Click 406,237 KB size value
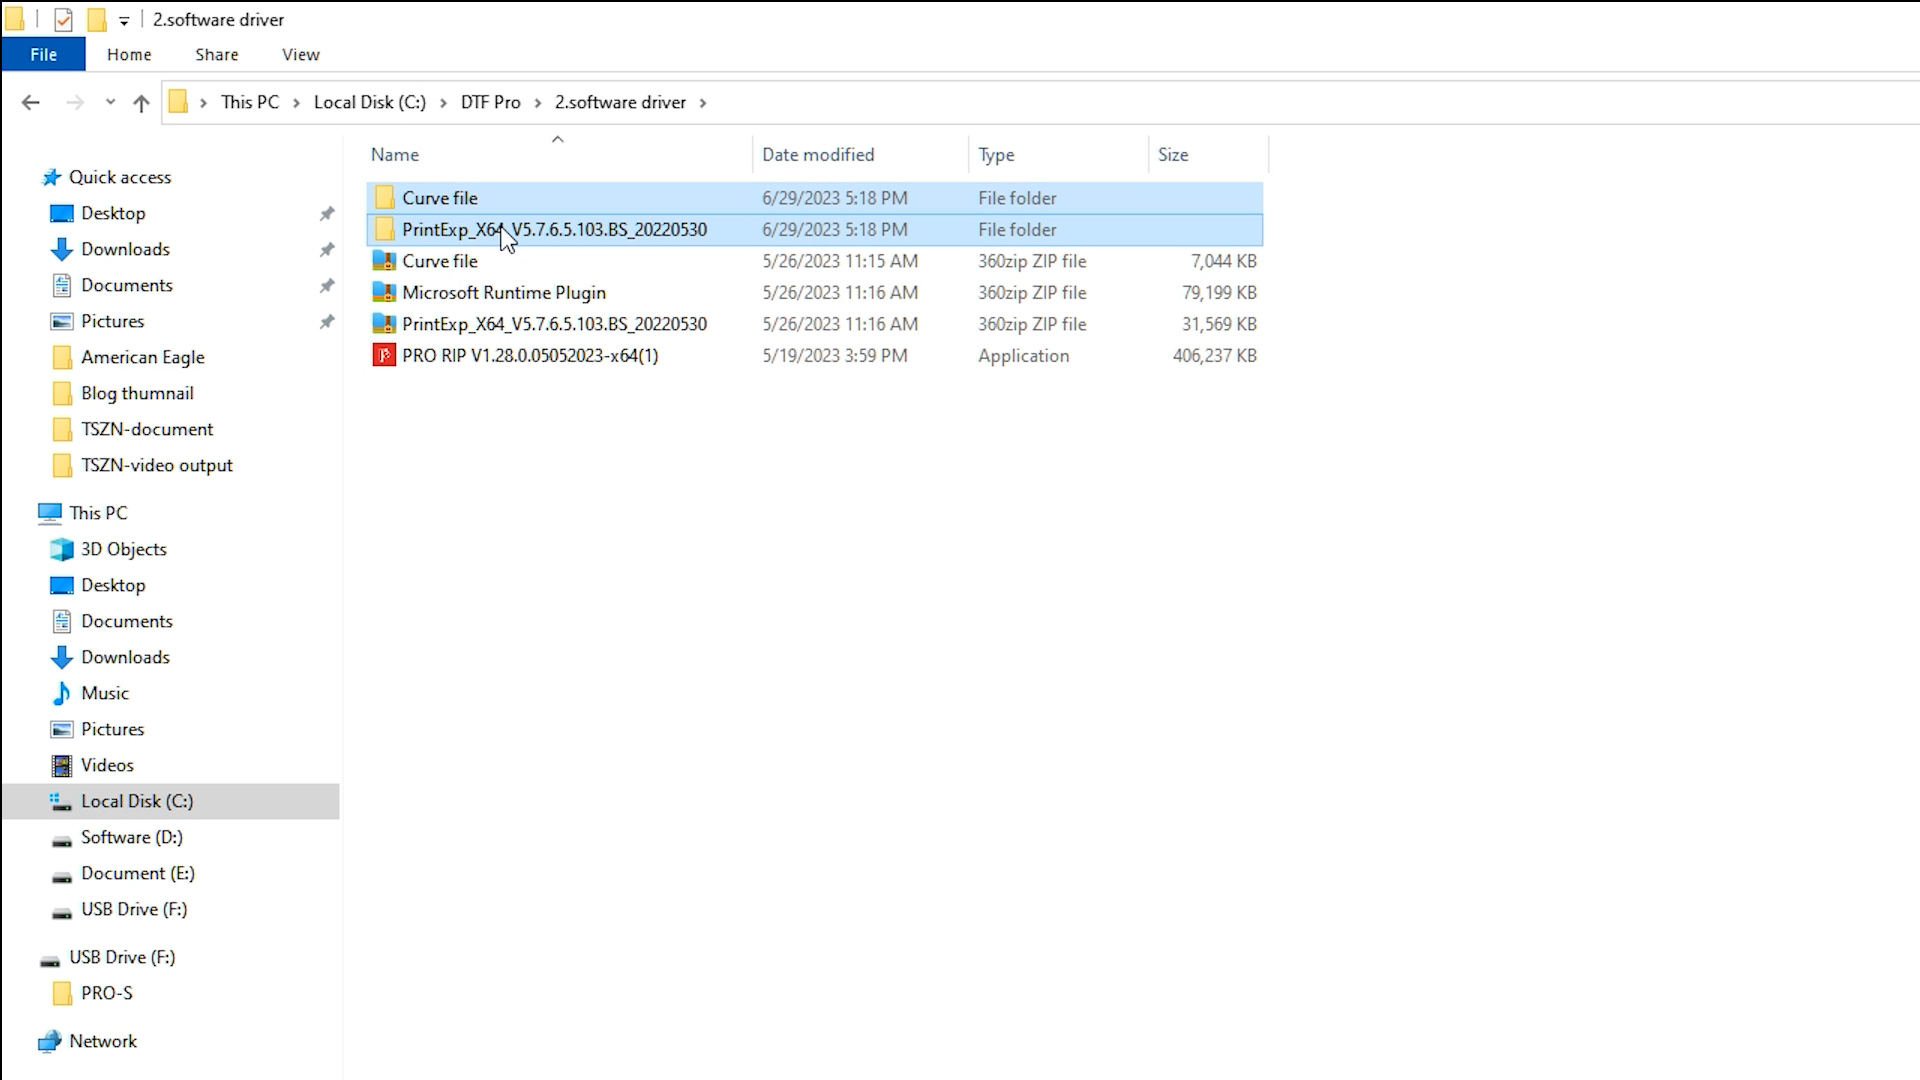 [x=1215, y=355]
